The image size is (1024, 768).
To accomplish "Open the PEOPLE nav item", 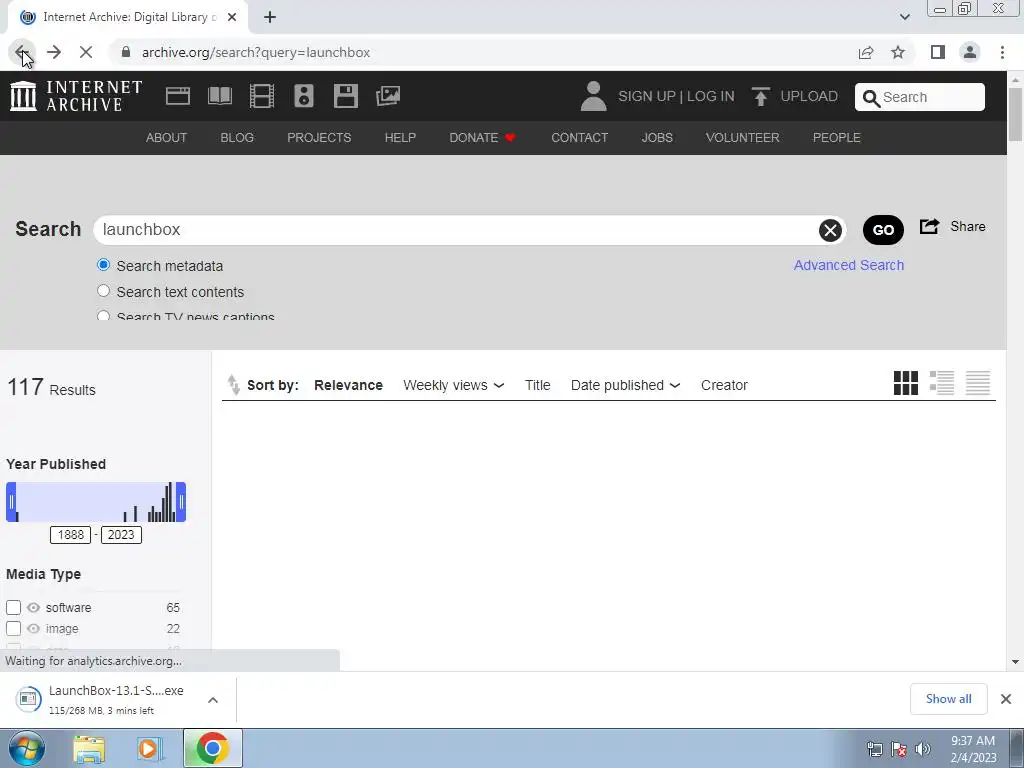I will point(837,138).
